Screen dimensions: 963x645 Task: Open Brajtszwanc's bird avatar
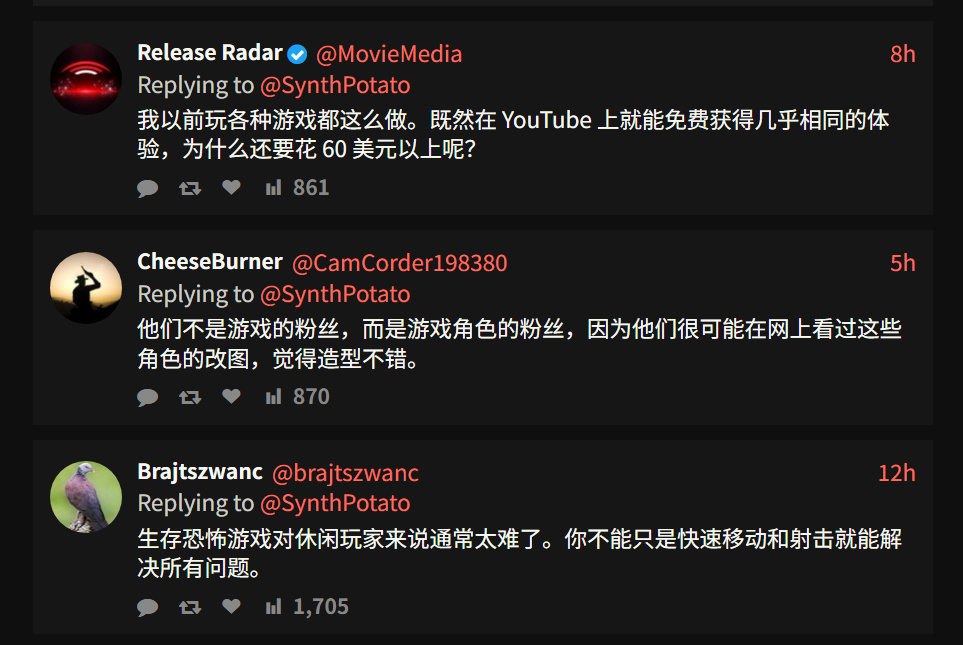coord(86,497)
